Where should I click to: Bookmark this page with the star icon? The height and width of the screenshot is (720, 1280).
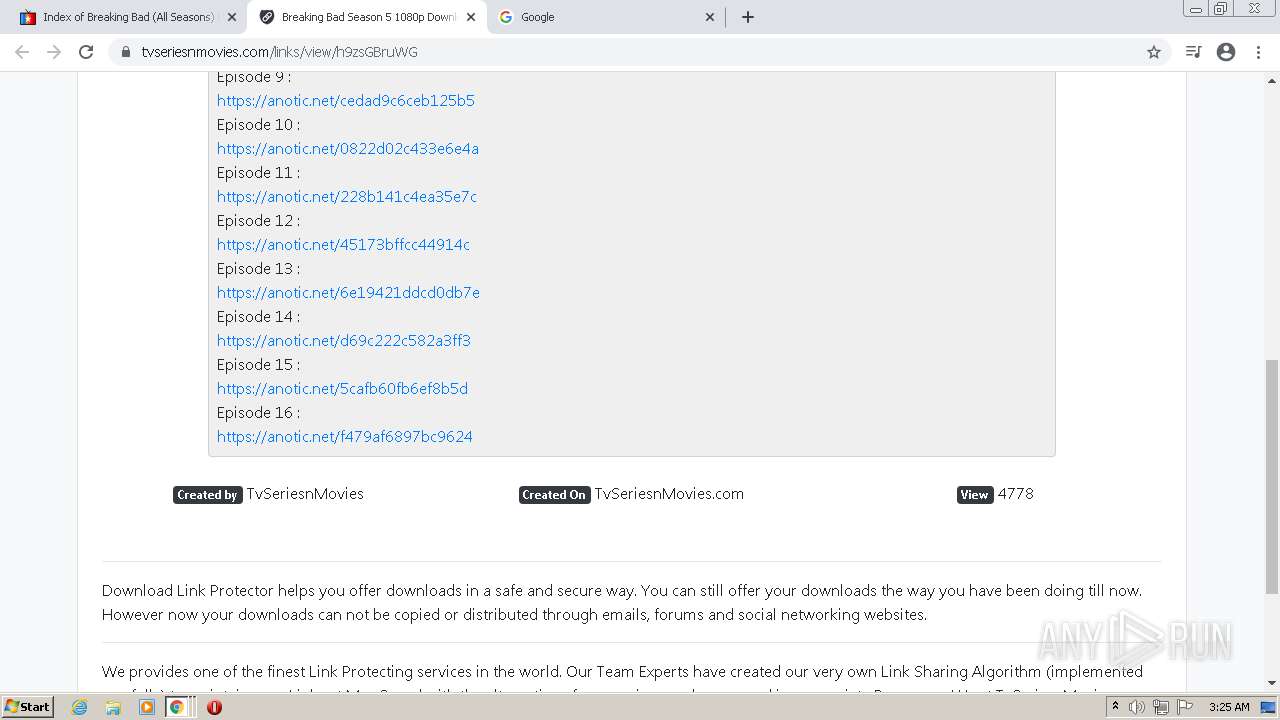tap(1154, 52)
